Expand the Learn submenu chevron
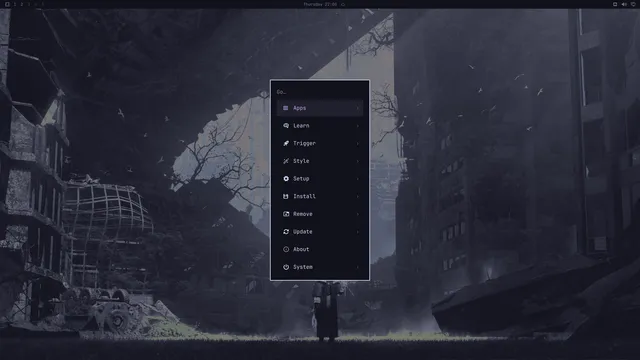This screenshot has height=360, width=640. 358,126
